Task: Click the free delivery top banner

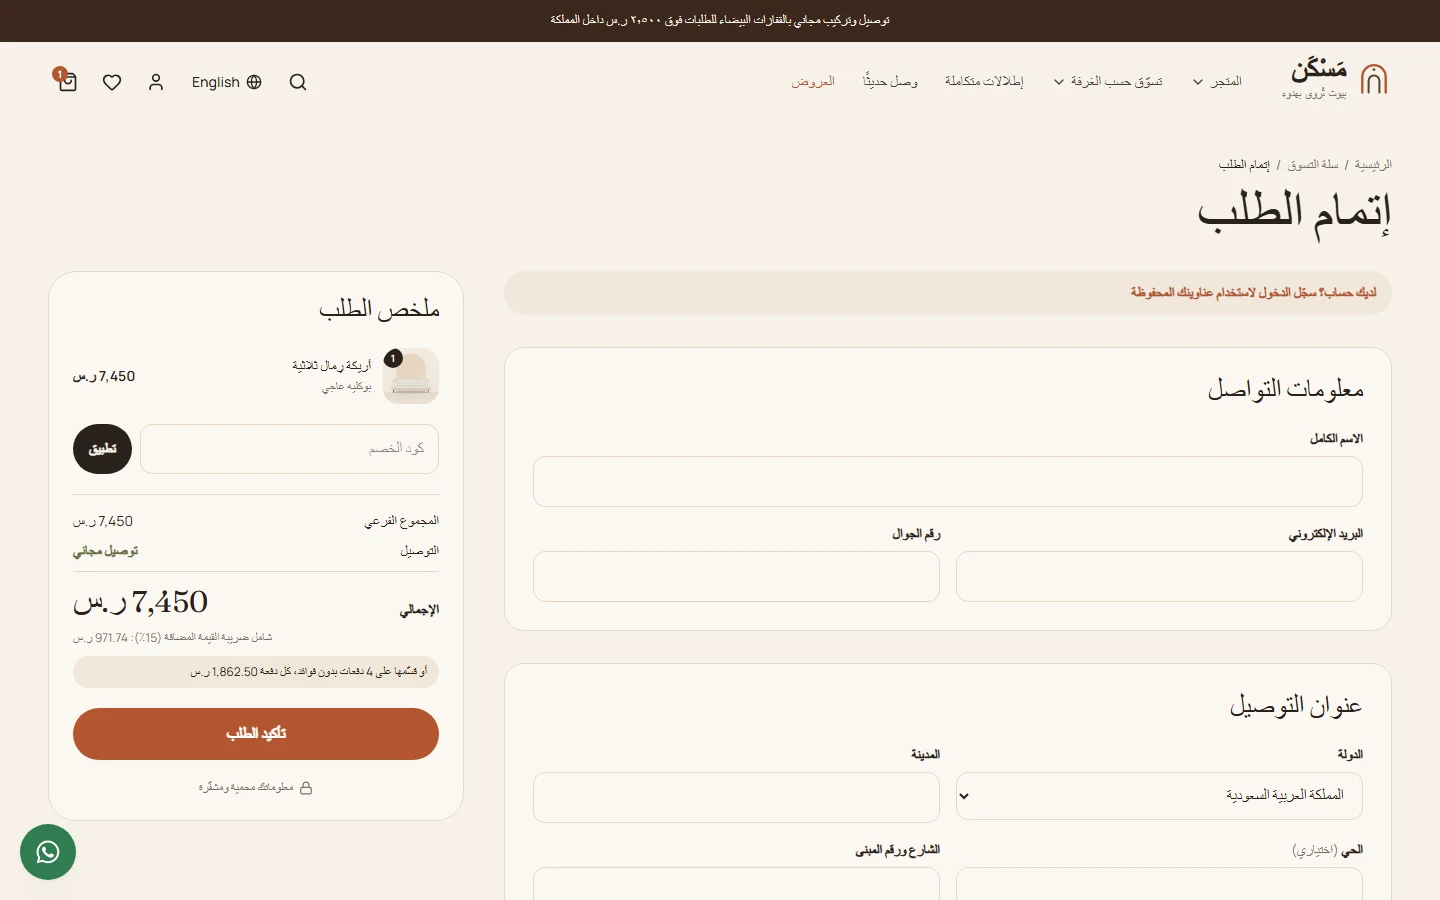Action: (x=720, y=20)
